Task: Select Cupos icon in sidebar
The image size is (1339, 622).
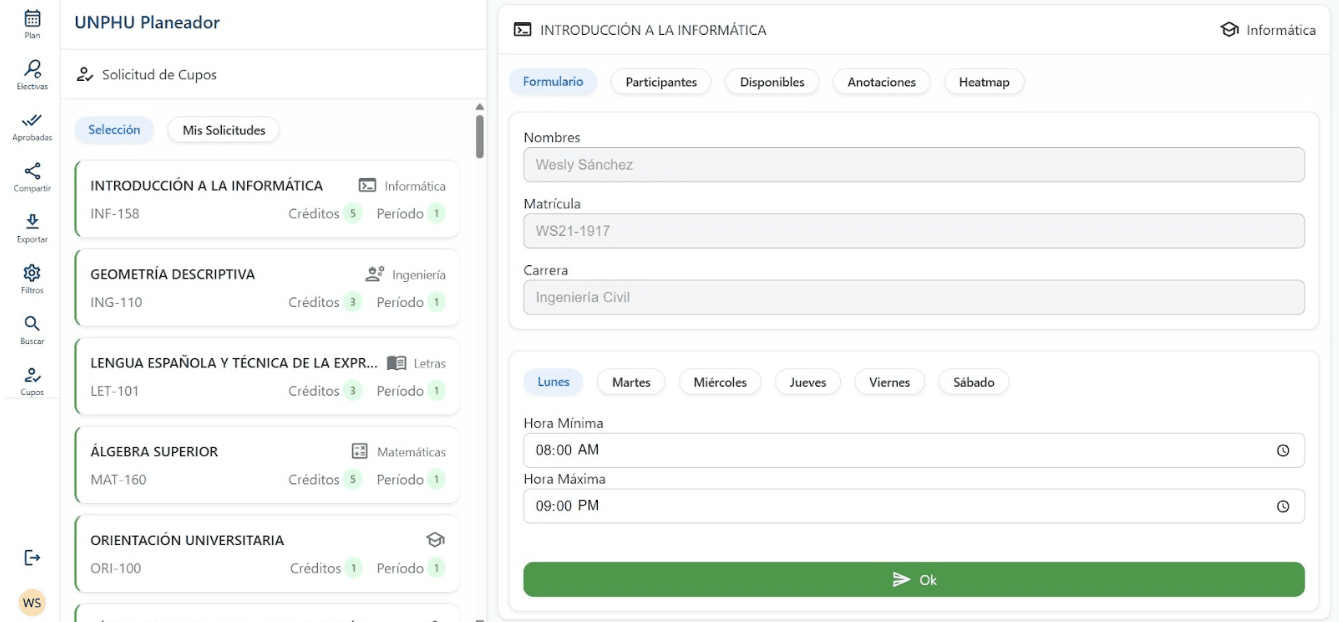Action: click(32, 374)
